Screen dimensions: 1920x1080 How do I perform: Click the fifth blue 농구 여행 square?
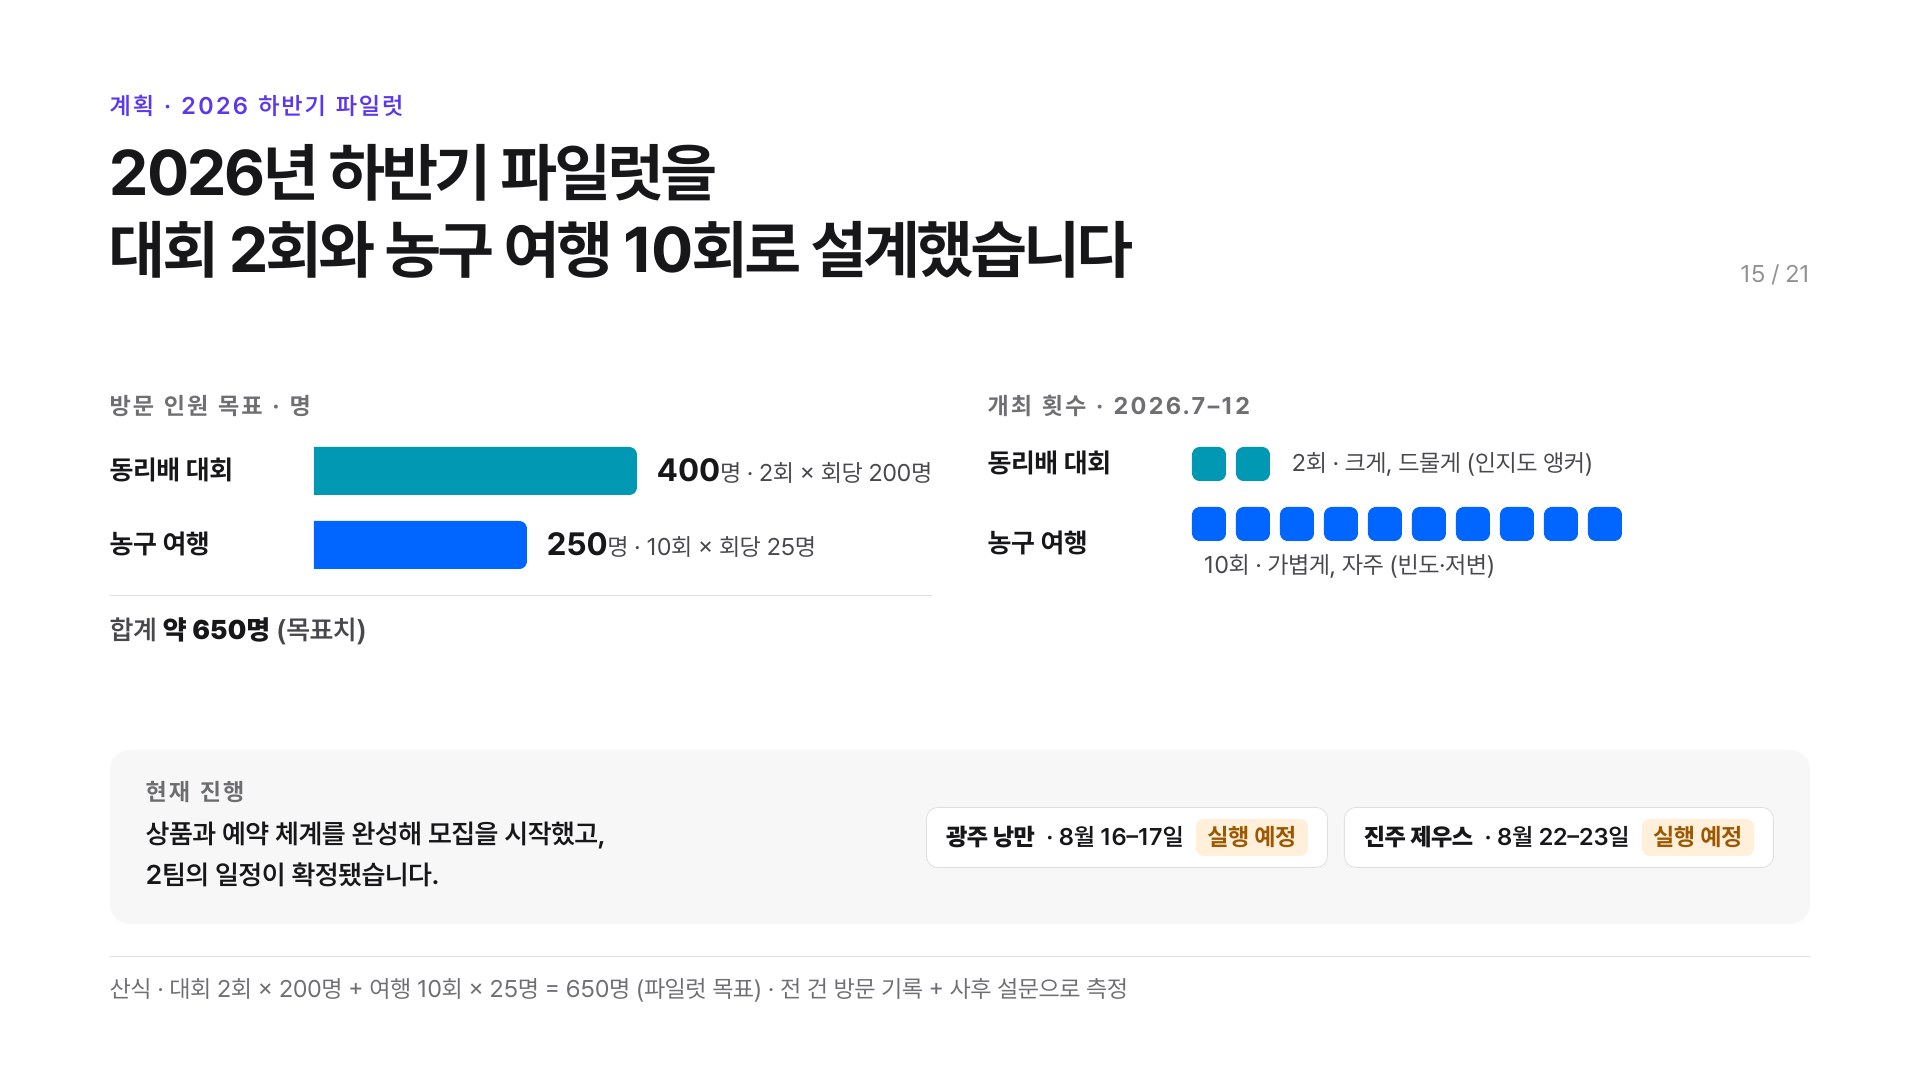coord(1385,524)
